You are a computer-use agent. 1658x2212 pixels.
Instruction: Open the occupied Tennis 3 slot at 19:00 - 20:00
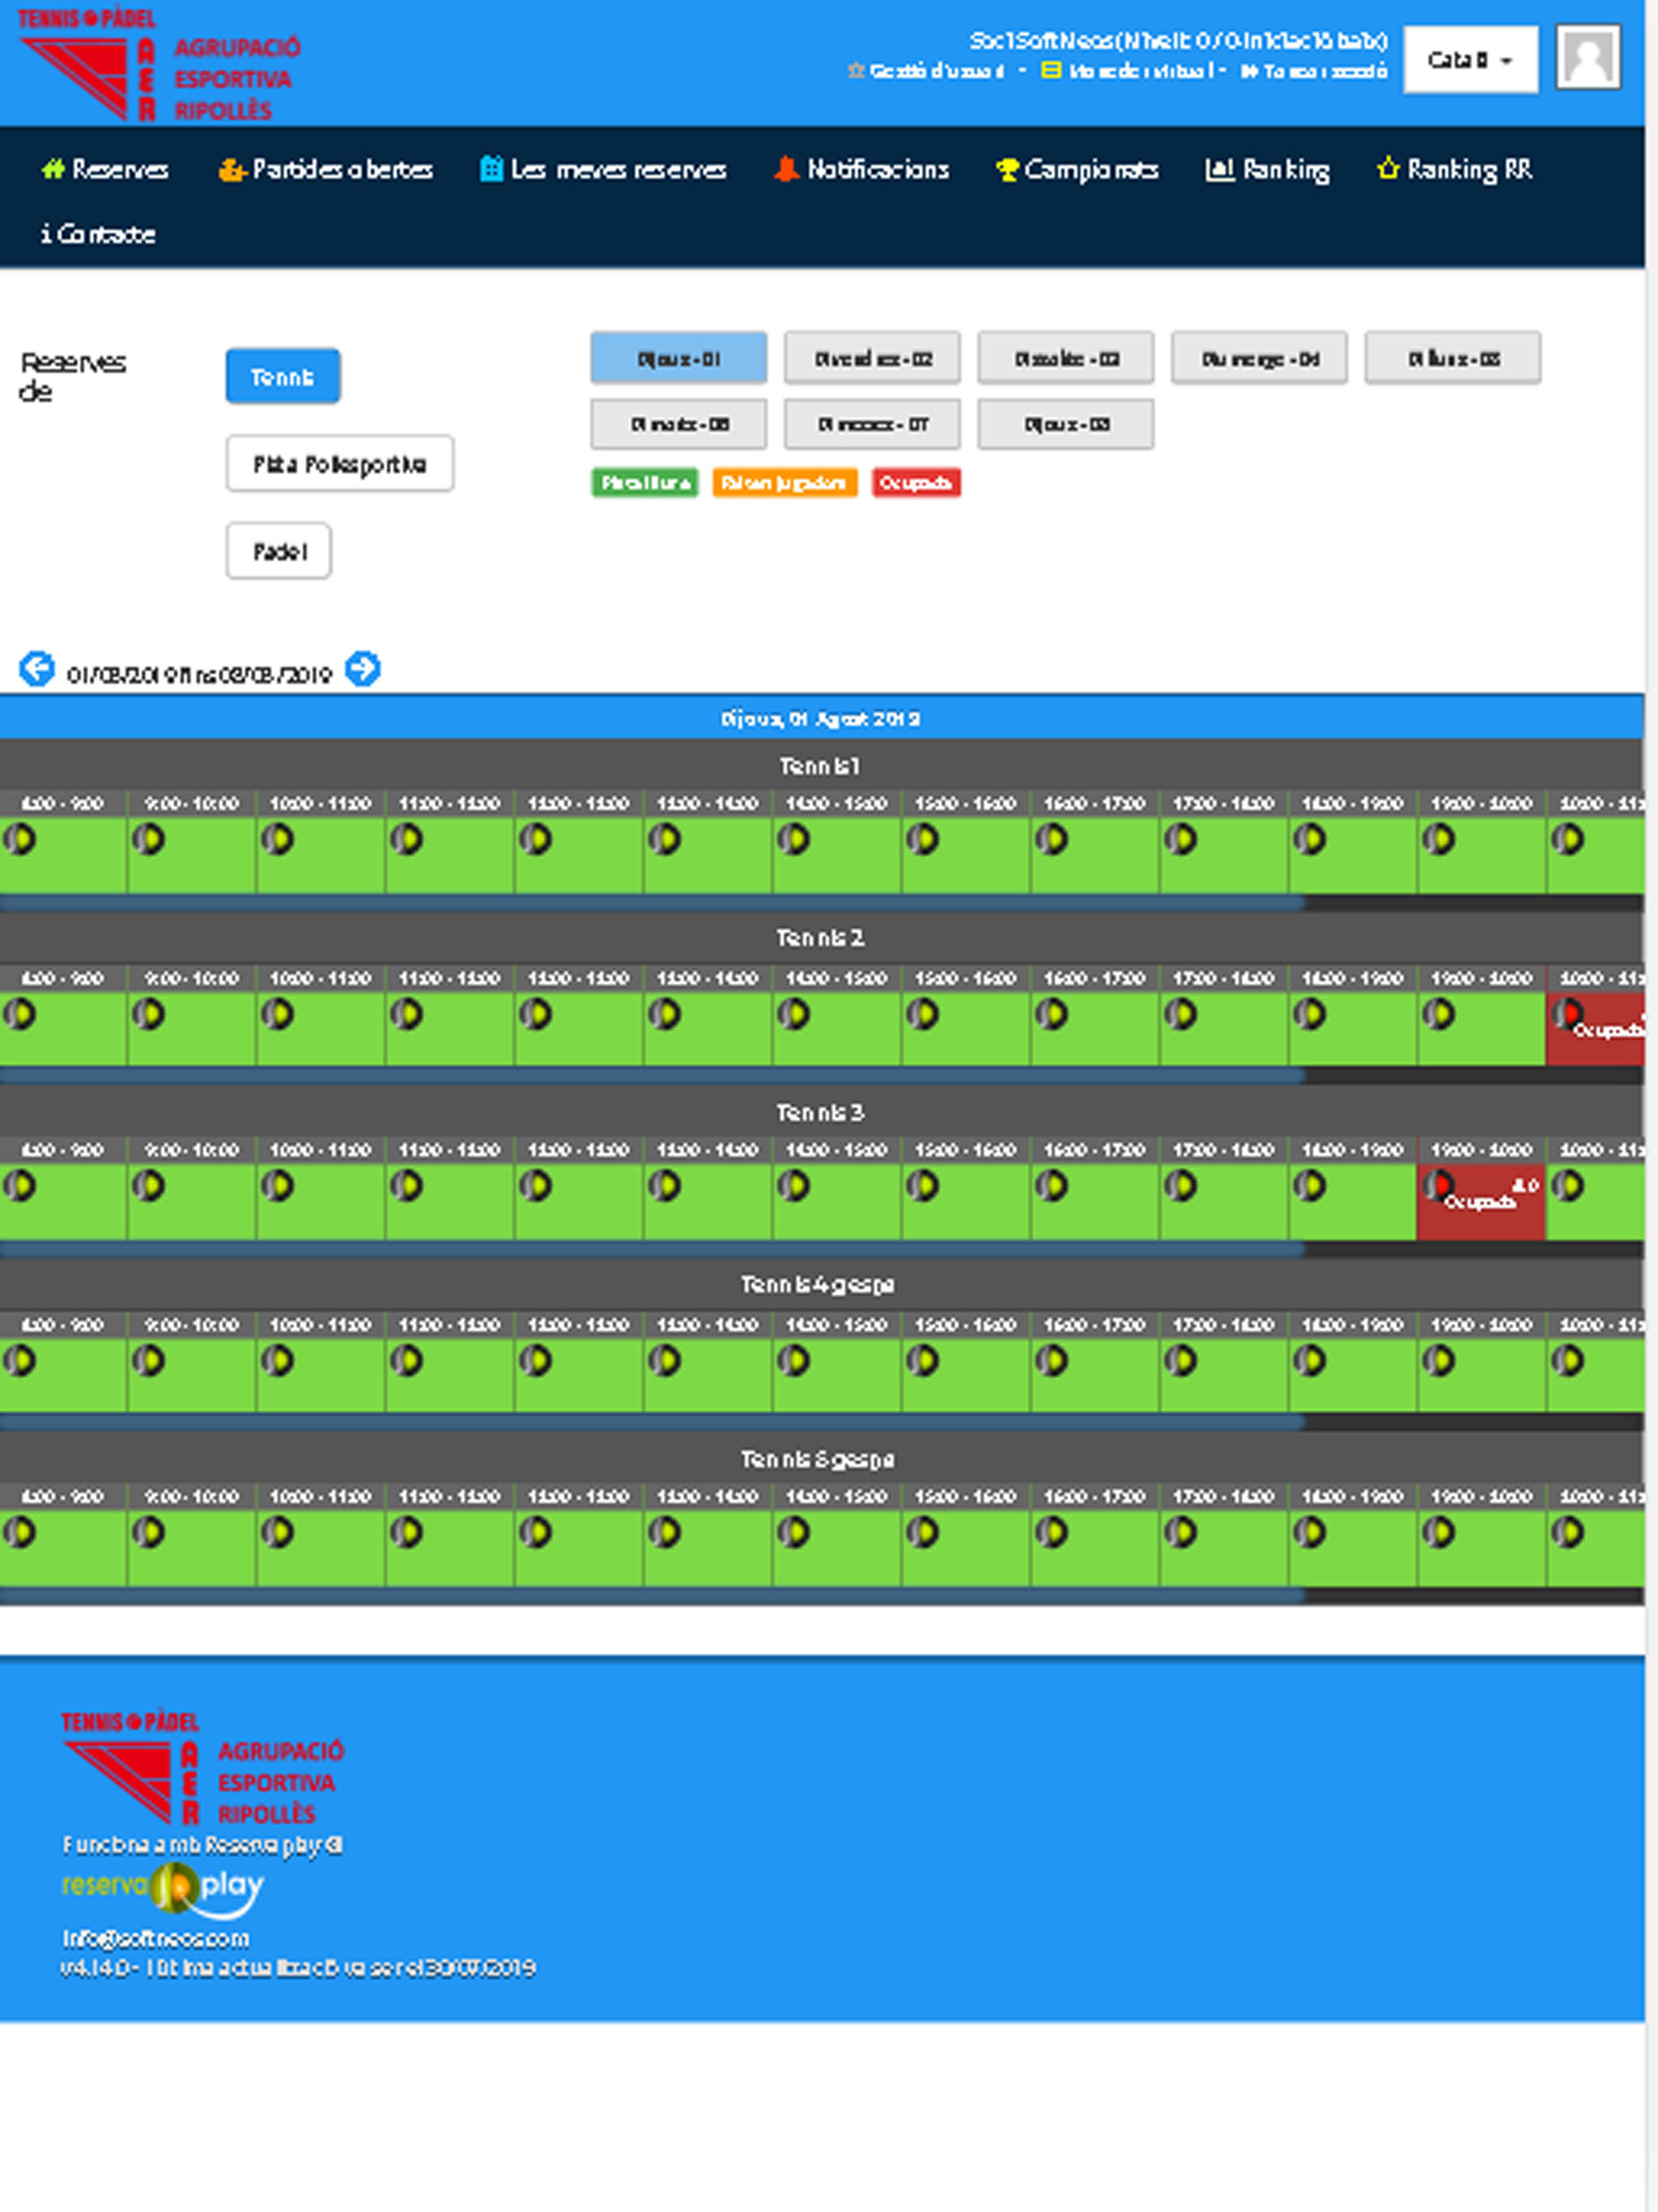tap(1482, 1202)
